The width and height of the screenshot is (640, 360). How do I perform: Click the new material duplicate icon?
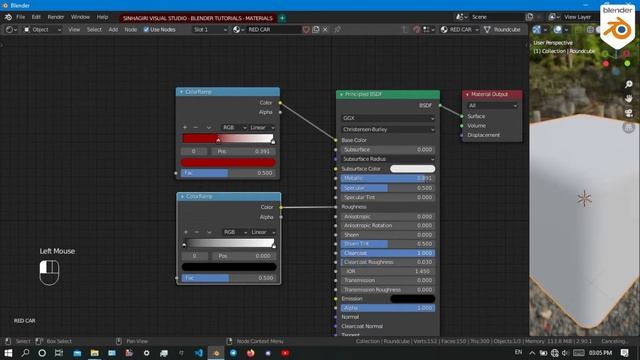click(316, 29)
